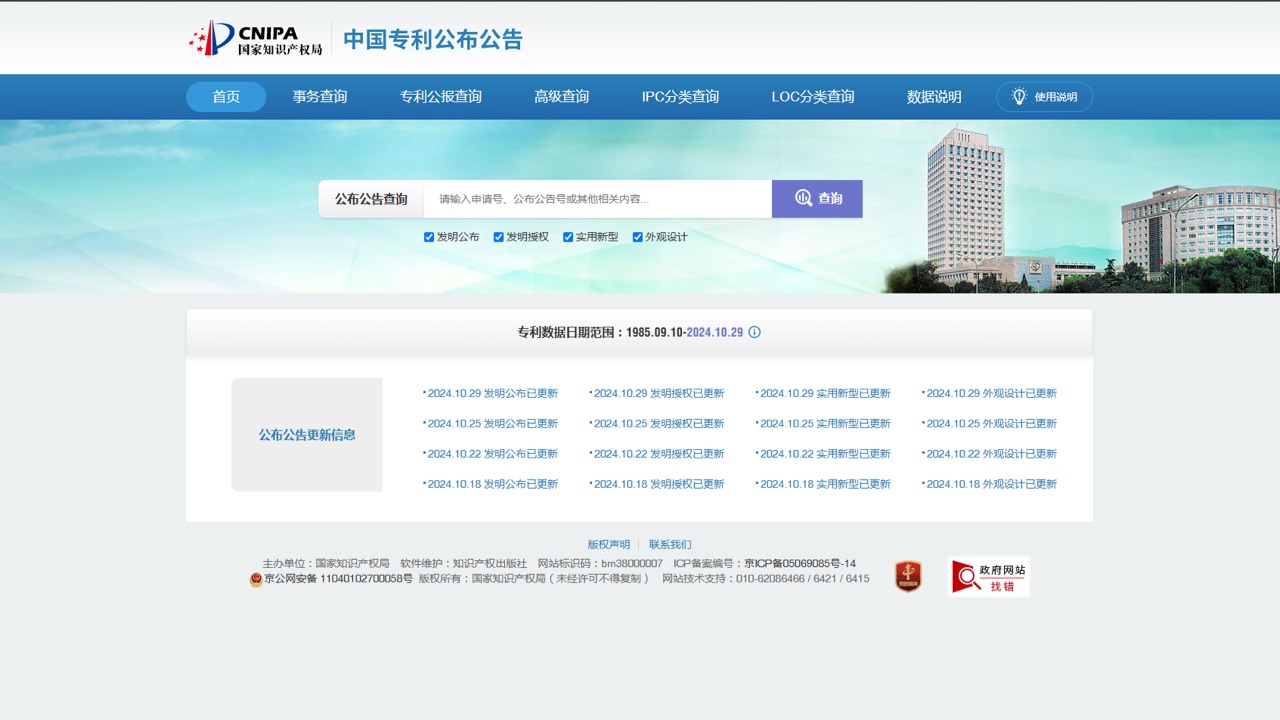Image resolution: width=1280 pixels, height=720 pixels.
Task: Click the government website error-report badge
Action: click(988, 577)
